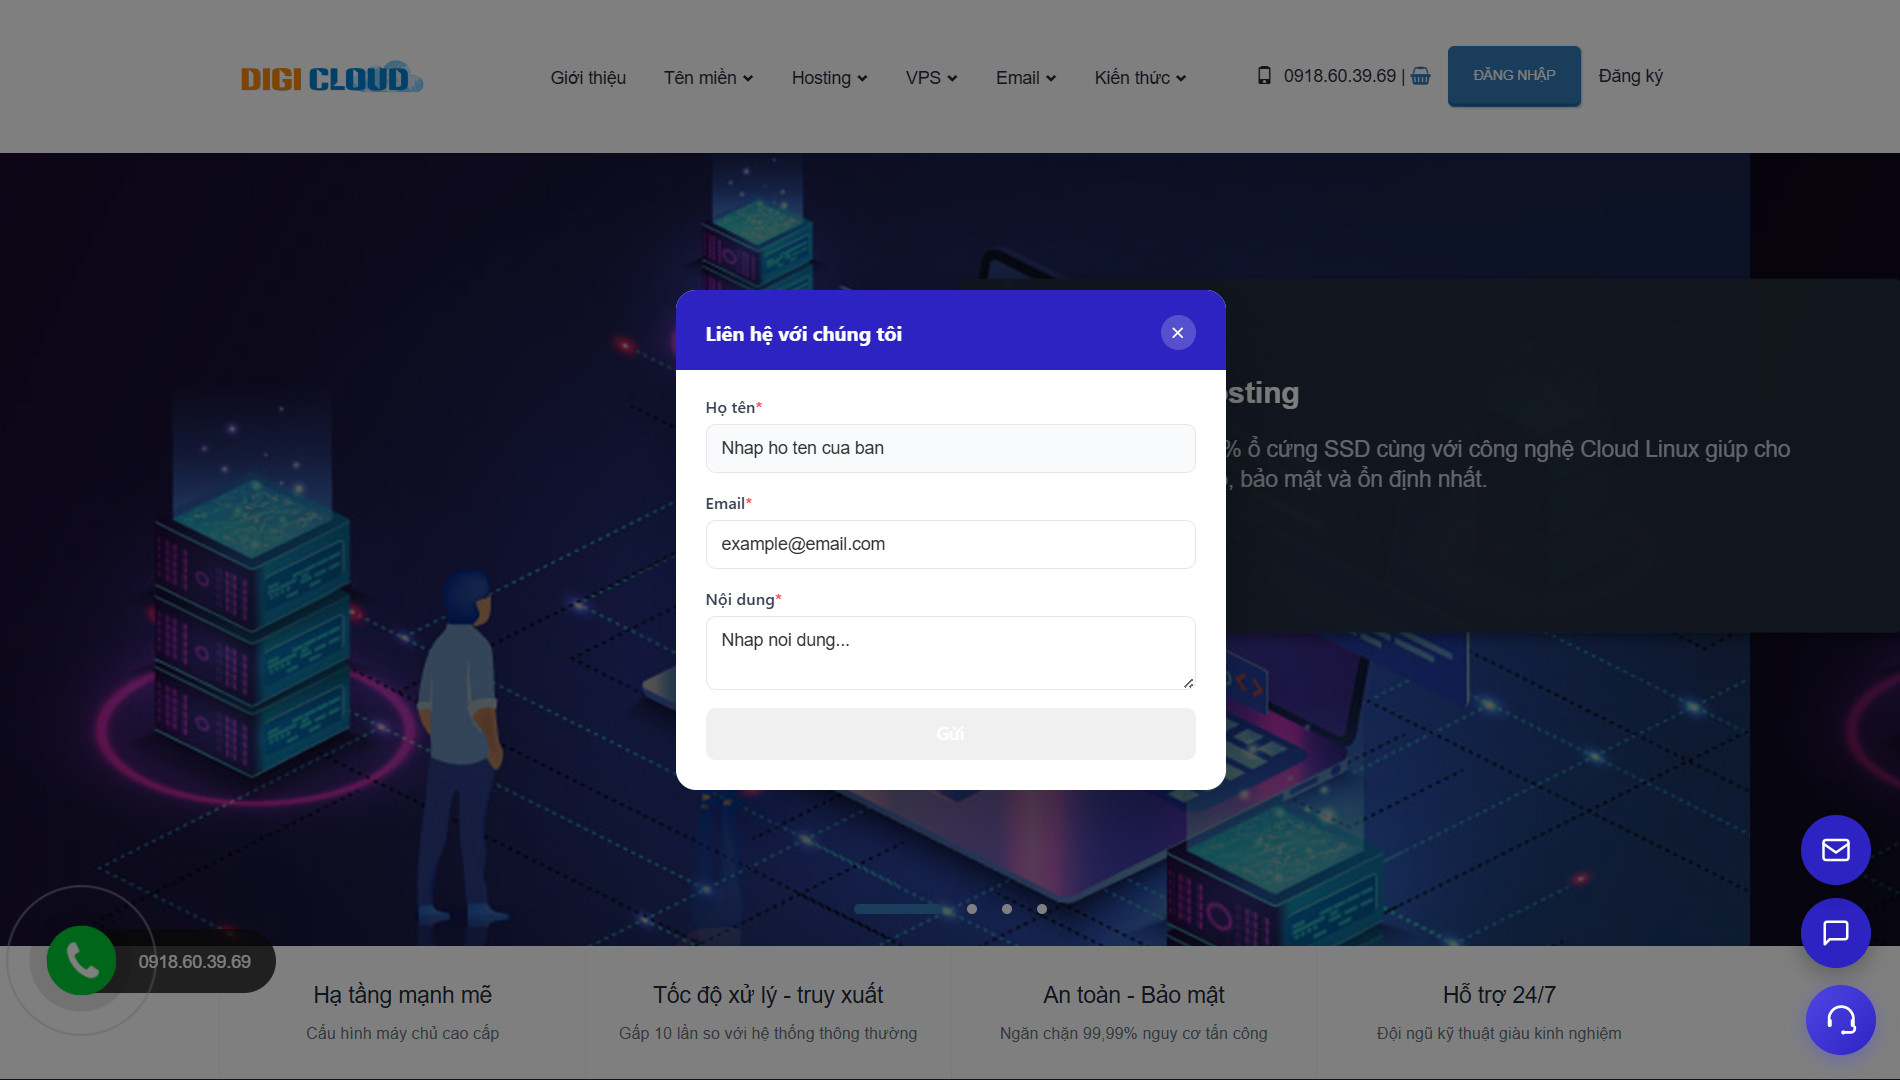Click the 'Họ tên' field label
Viewport: 1900px width, 1080px height.
[731, 408]
